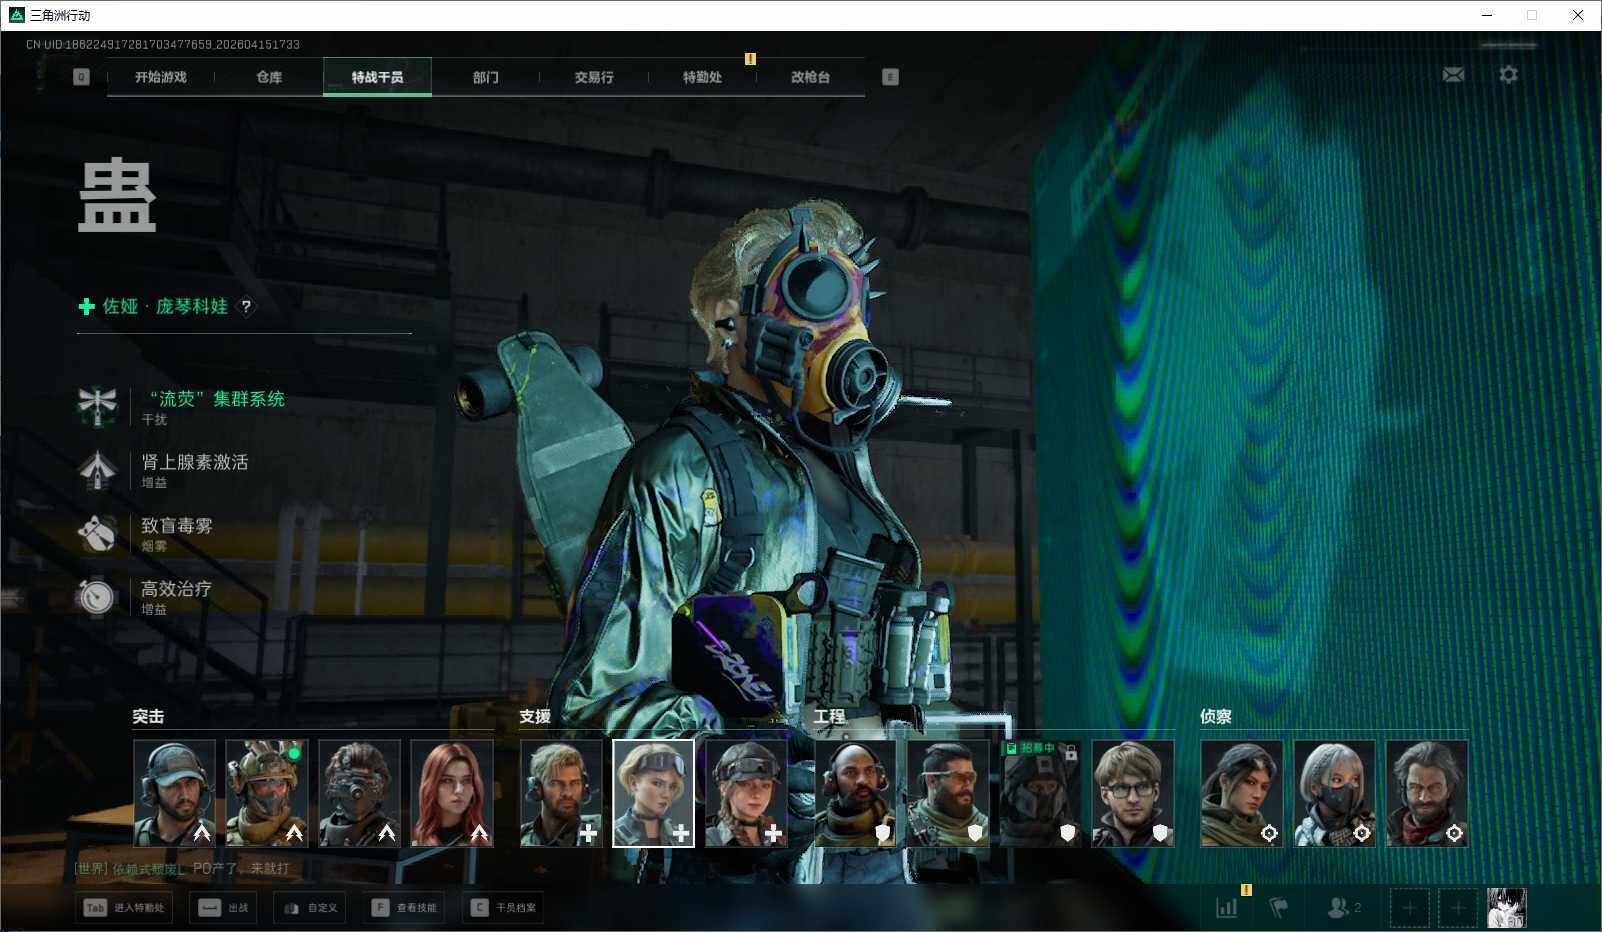Viewport: 1602px width, 932px height.
Task: Open the mail envelope icon
Action: tap(1453, 75)
